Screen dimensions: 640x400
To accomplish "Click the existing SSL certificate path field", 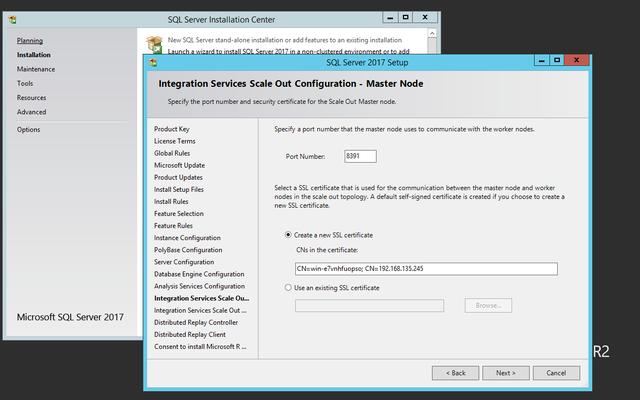I will [369, 305].
